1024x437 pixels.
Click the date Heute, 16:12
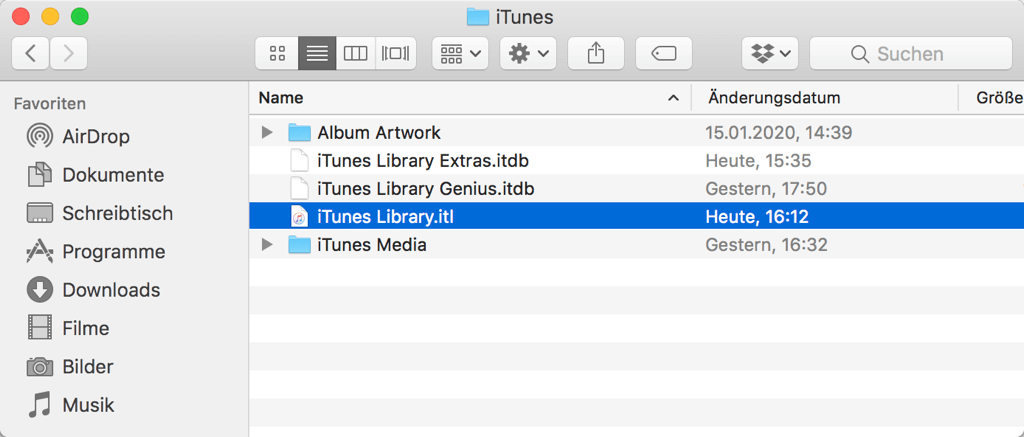click(x=758, y=218)
